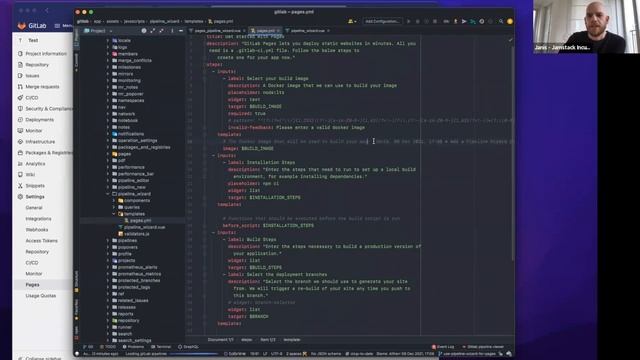Open the Terminal tool window tab
Viewport: 640px width, 360px height.
tap(161, 347)
